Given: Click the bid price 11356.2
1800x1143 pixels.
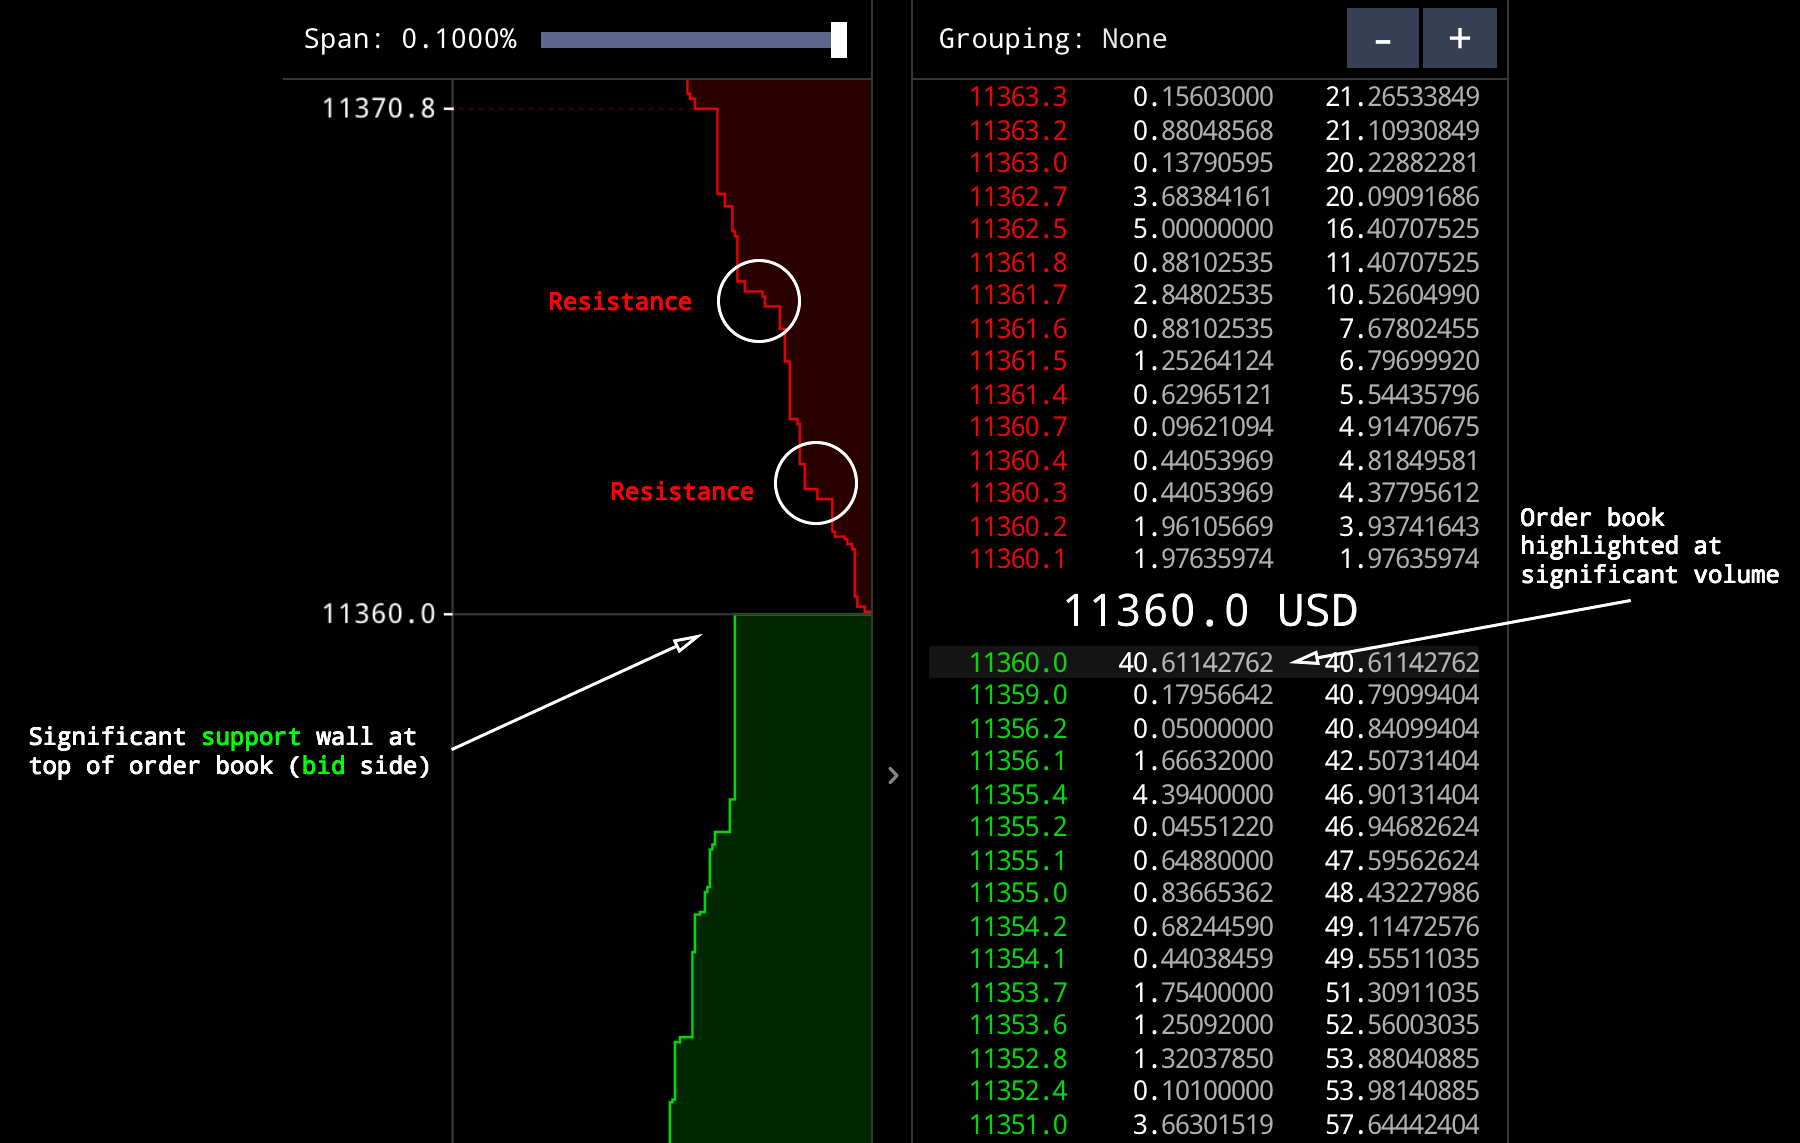Looking at the screenshot, I should tap(1018, 728).
